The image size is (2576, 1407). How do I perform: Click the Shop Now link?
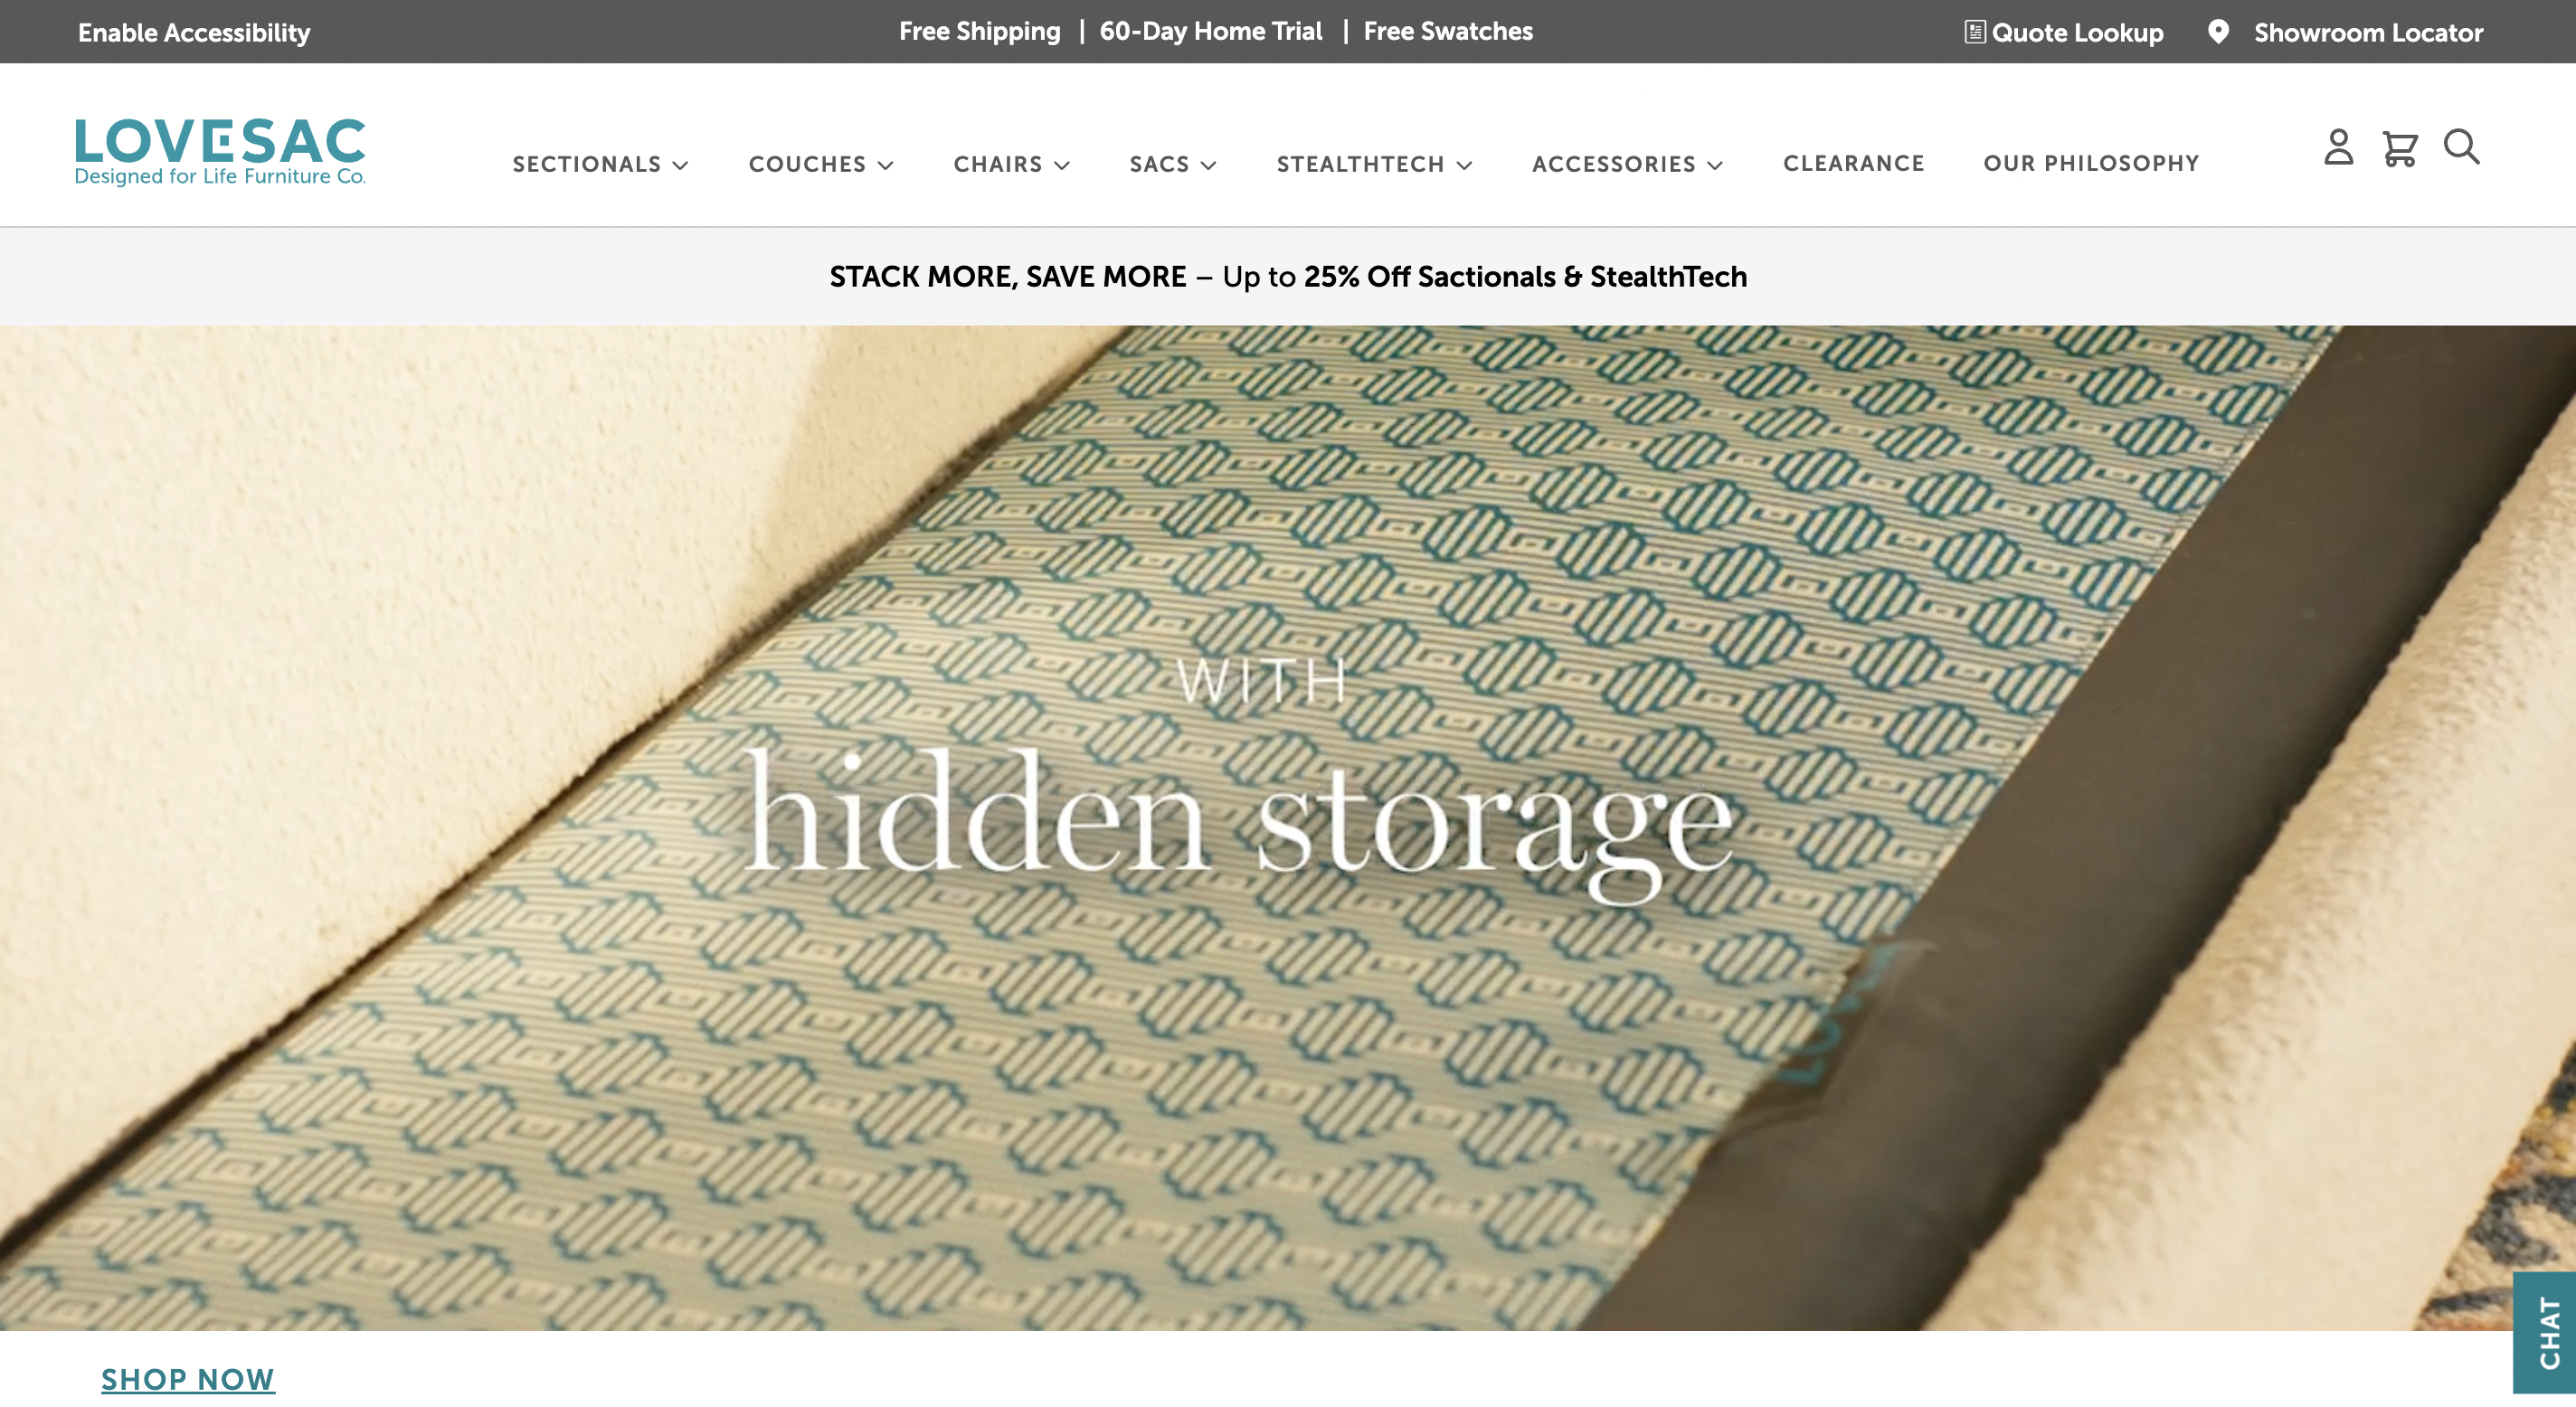click(x=188, y=1379)
